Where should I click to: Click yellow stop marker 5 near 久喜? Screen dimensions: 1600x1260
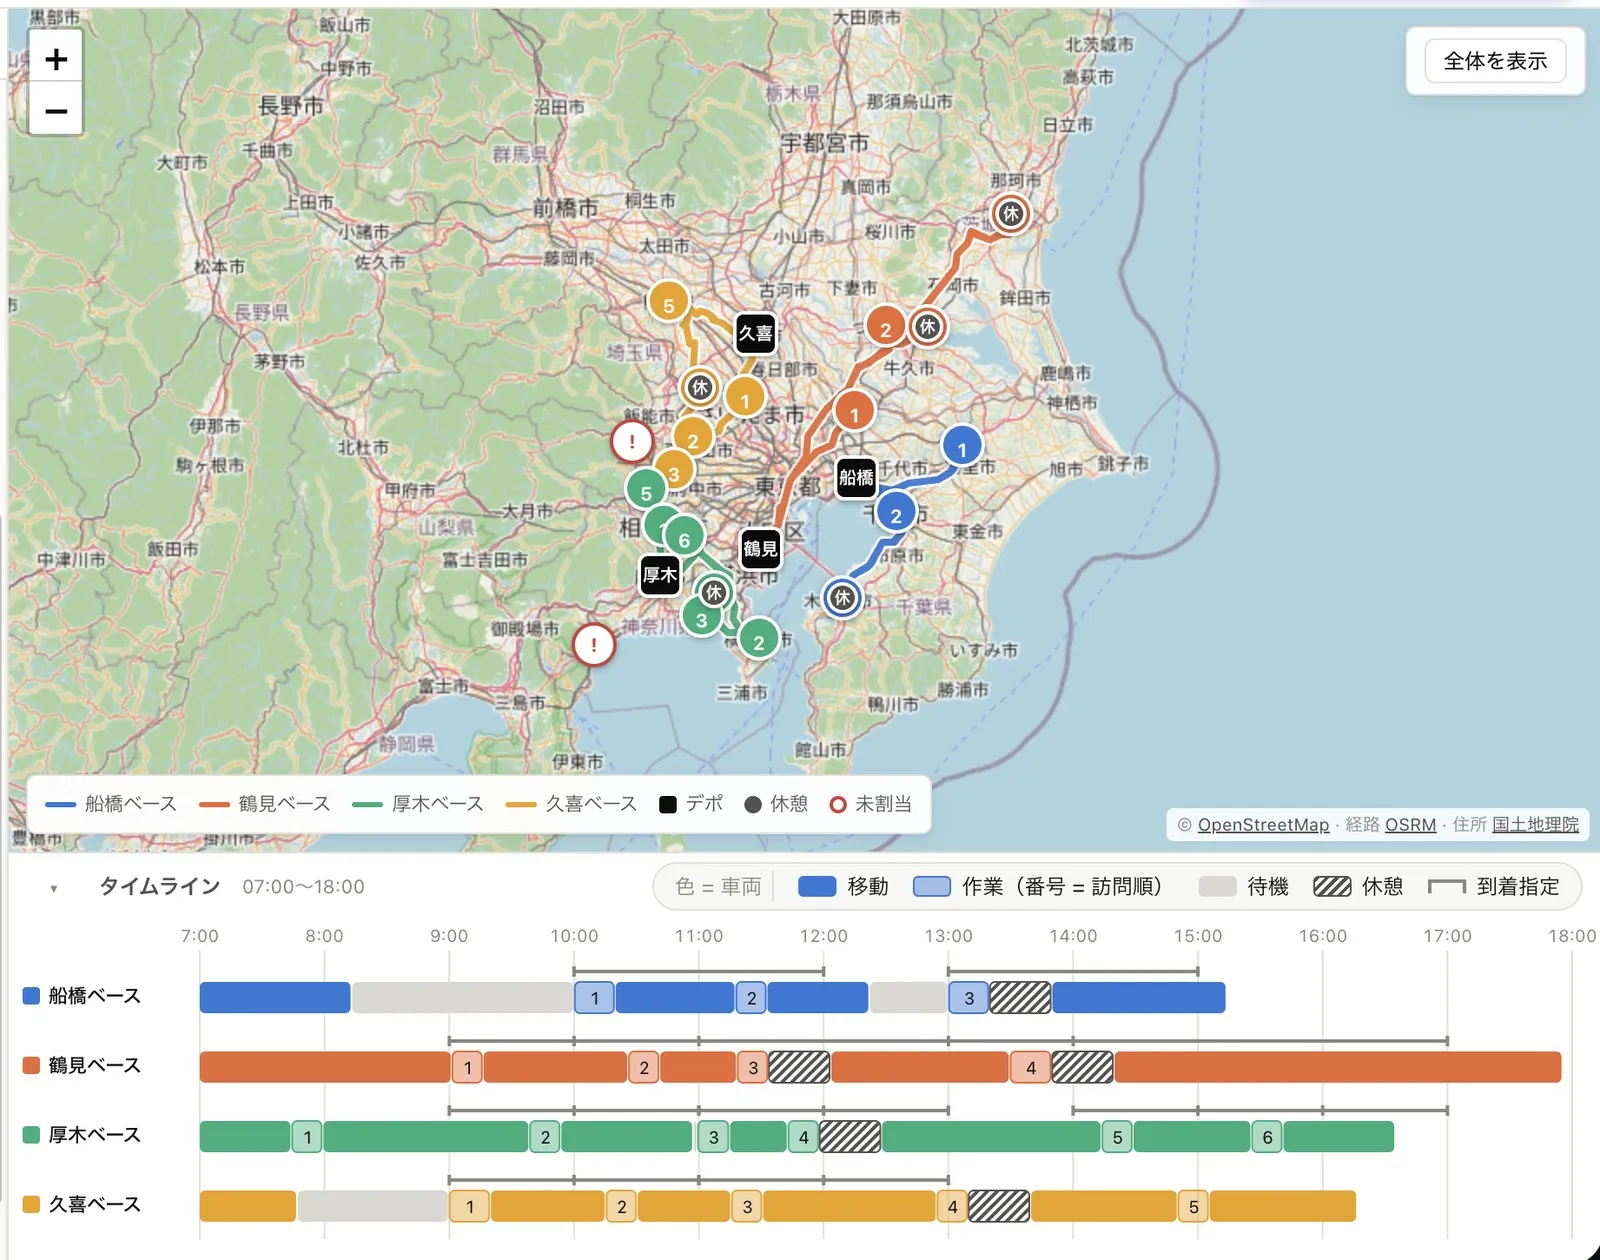pos(668,303)
